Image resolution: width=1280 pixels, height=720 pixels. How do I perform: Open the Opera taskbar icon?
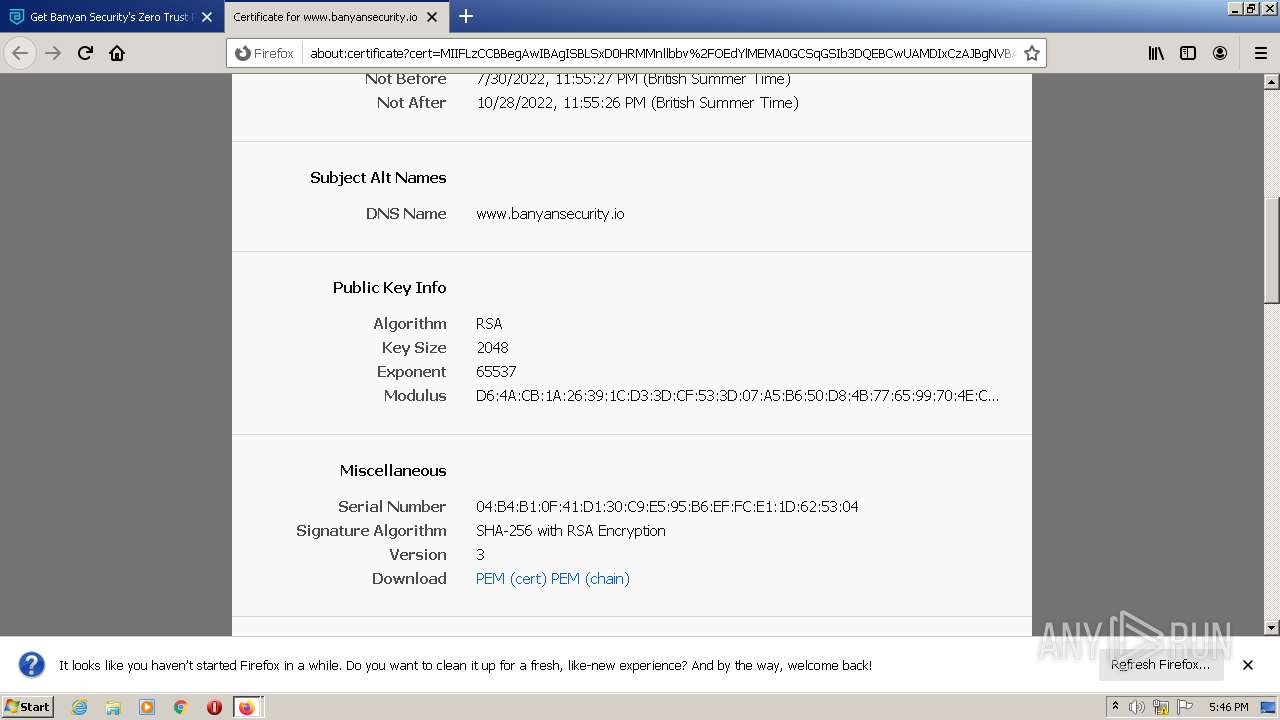pos(214,707)
